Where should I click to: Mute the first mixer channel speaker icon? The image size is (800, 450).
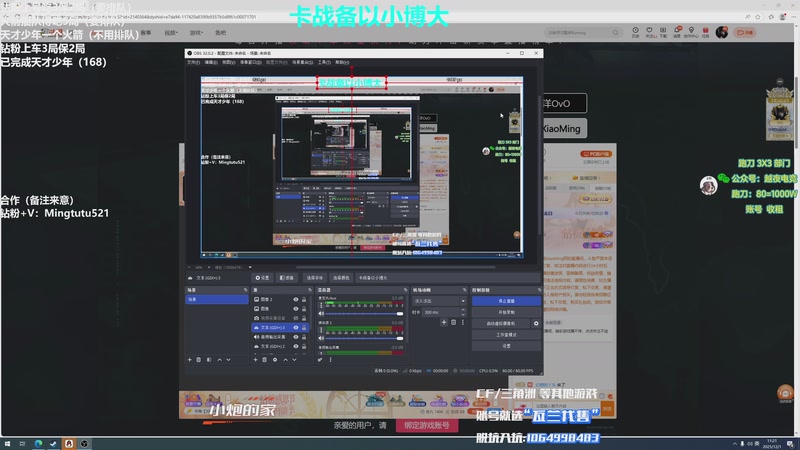tap(321, 313)
